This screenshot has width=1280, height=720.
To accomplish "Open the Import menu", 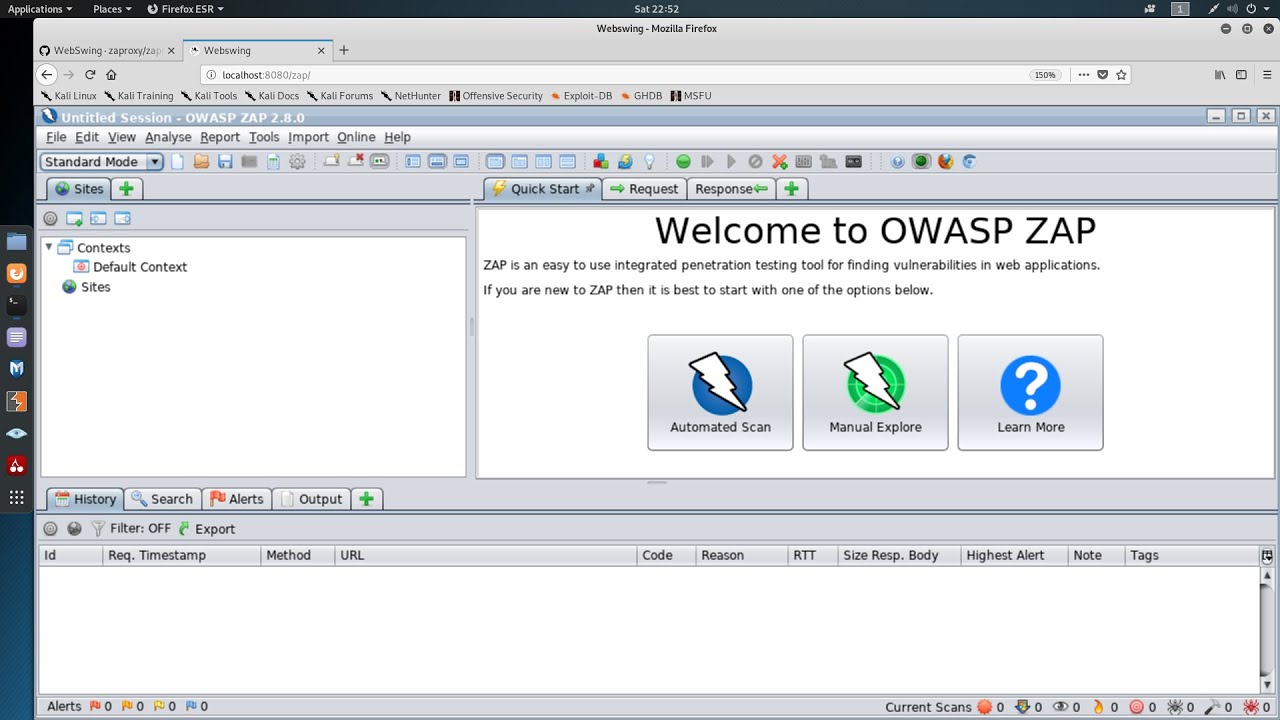I will pyautogui.click(x=308, y=137).
